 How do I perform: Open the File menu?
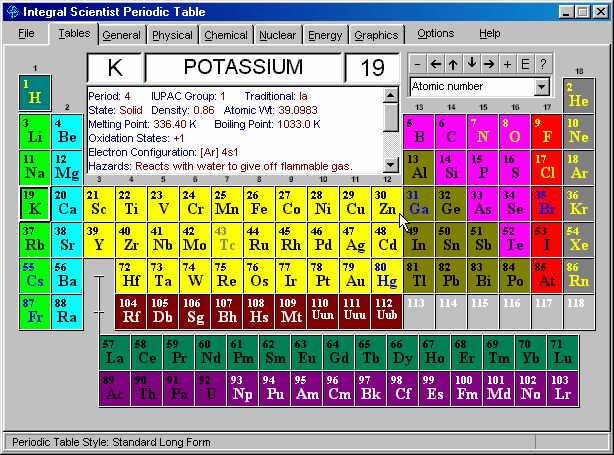26,33
